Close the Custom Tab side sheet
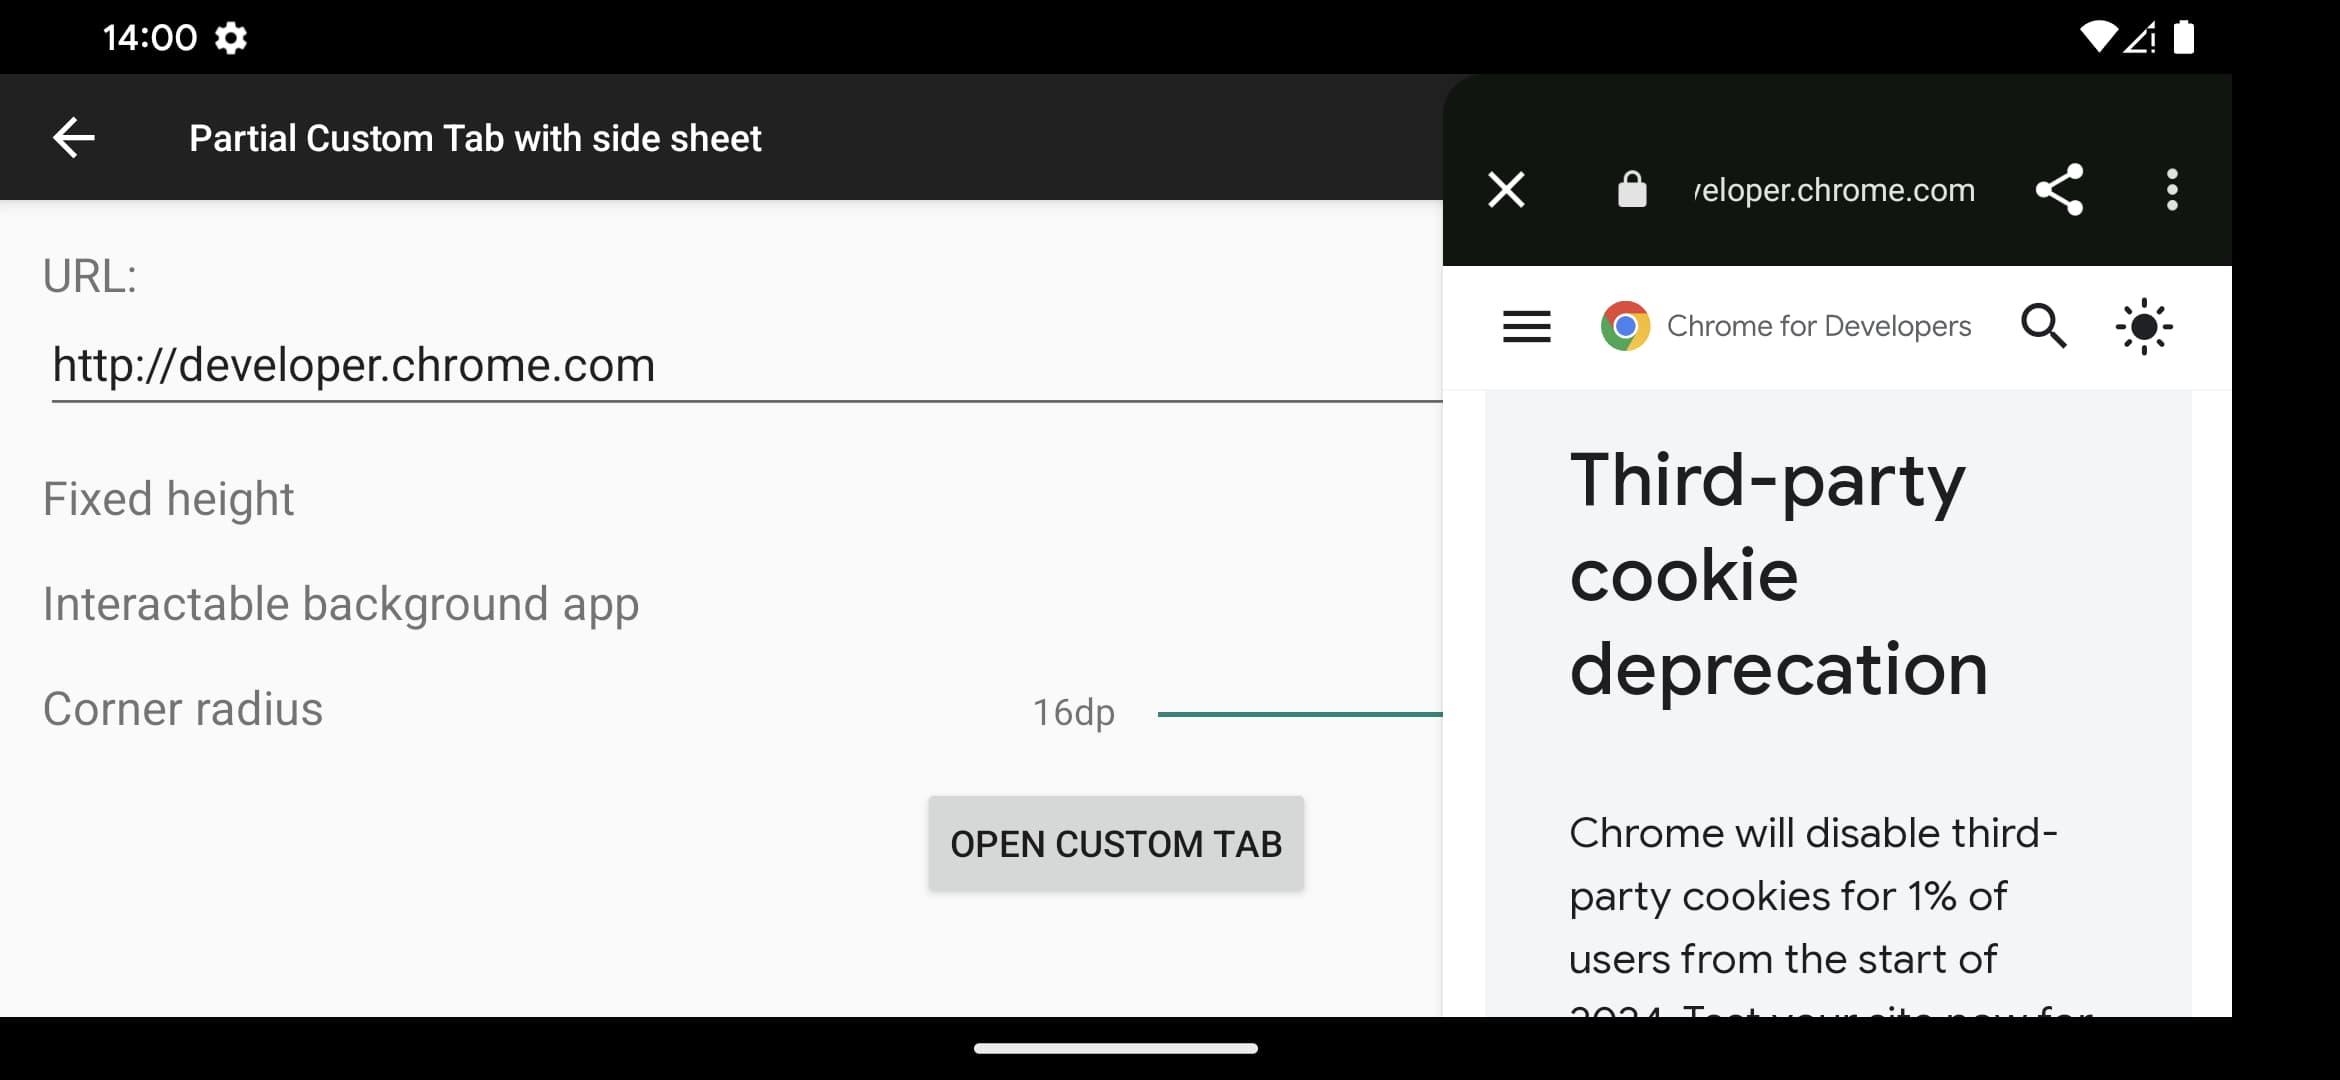The image size is (2340, 1080). [1506, 189]
